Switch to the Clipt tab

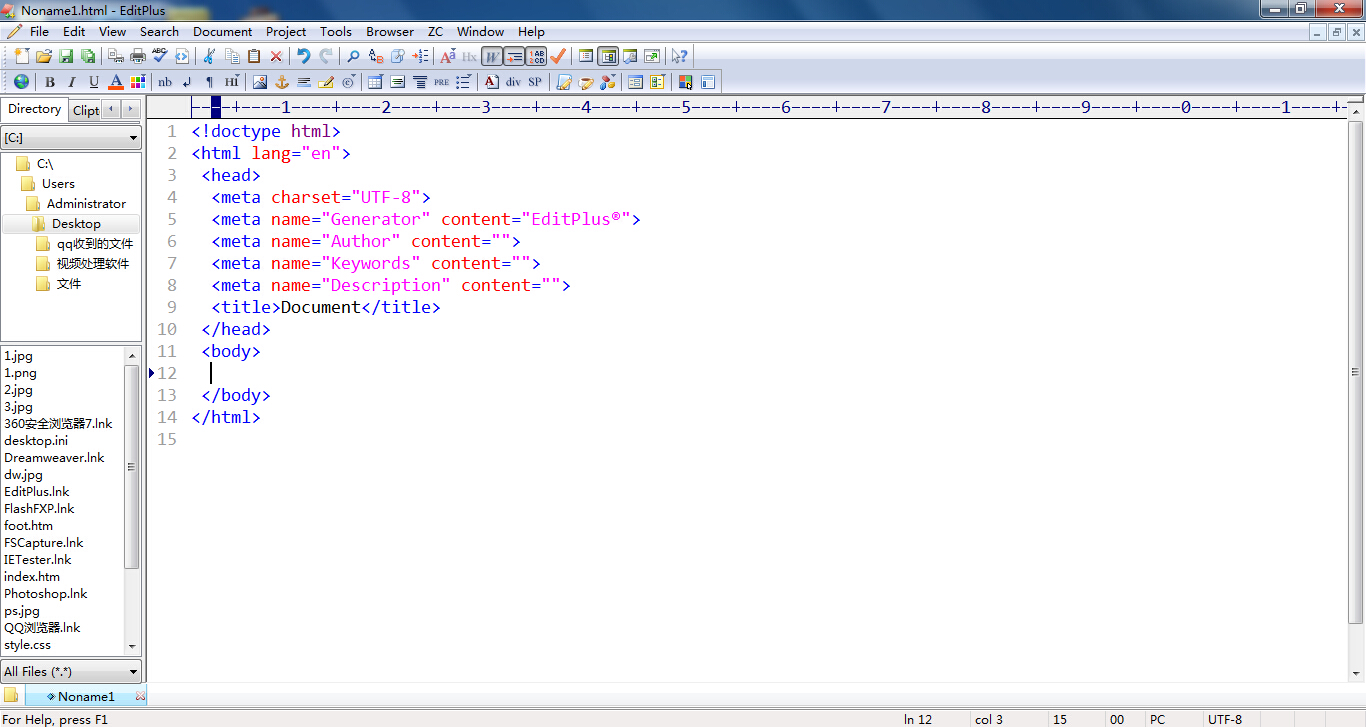(x=86, y=110)
